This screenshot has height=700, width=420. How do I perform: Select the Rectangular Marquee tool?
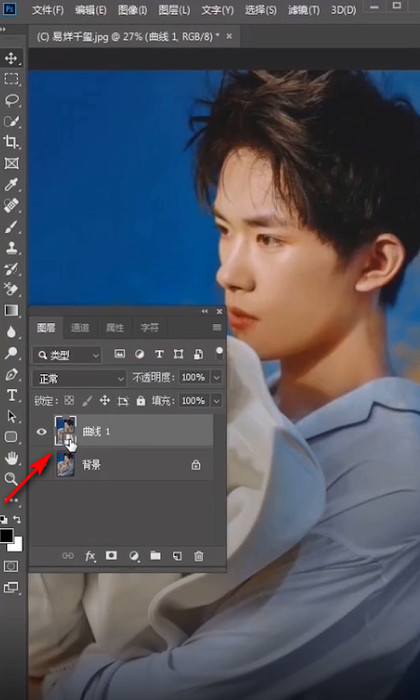point(11,79)
